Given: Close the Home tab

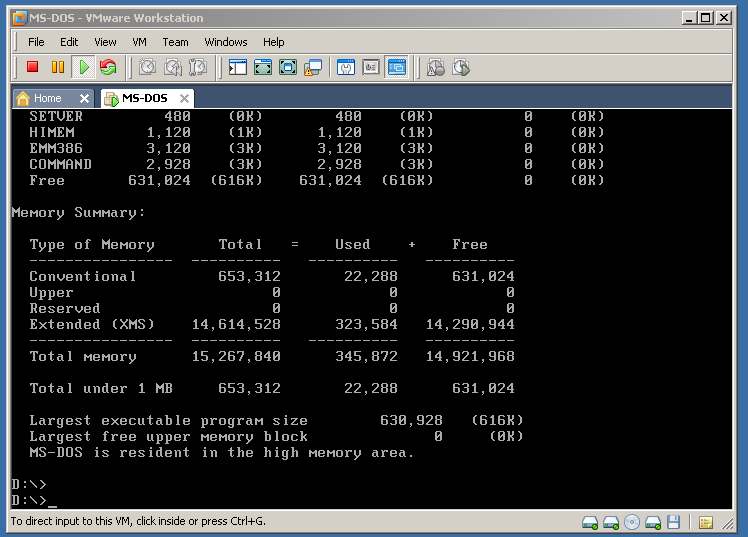Looking at the screenshot, I should pyautogui.click(x=84, y=98).
